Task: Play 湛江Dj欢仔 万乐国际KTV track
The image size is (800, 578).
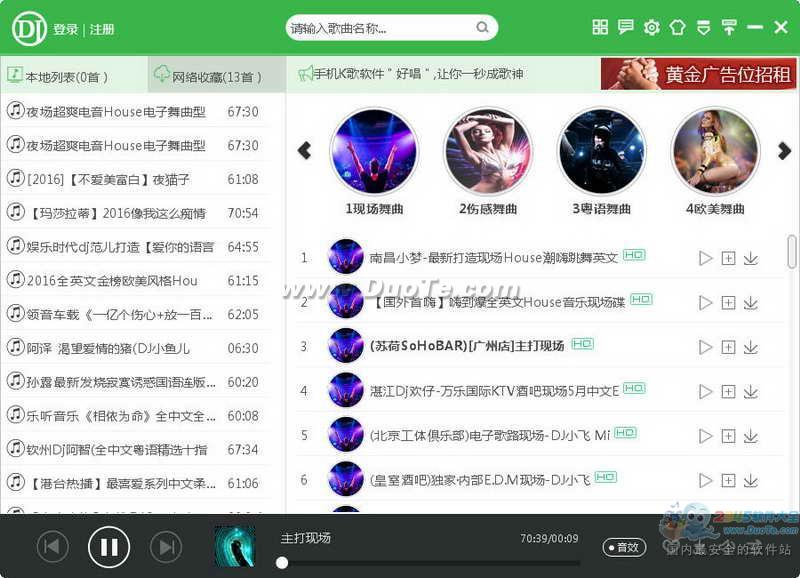Action: point(705,391)
